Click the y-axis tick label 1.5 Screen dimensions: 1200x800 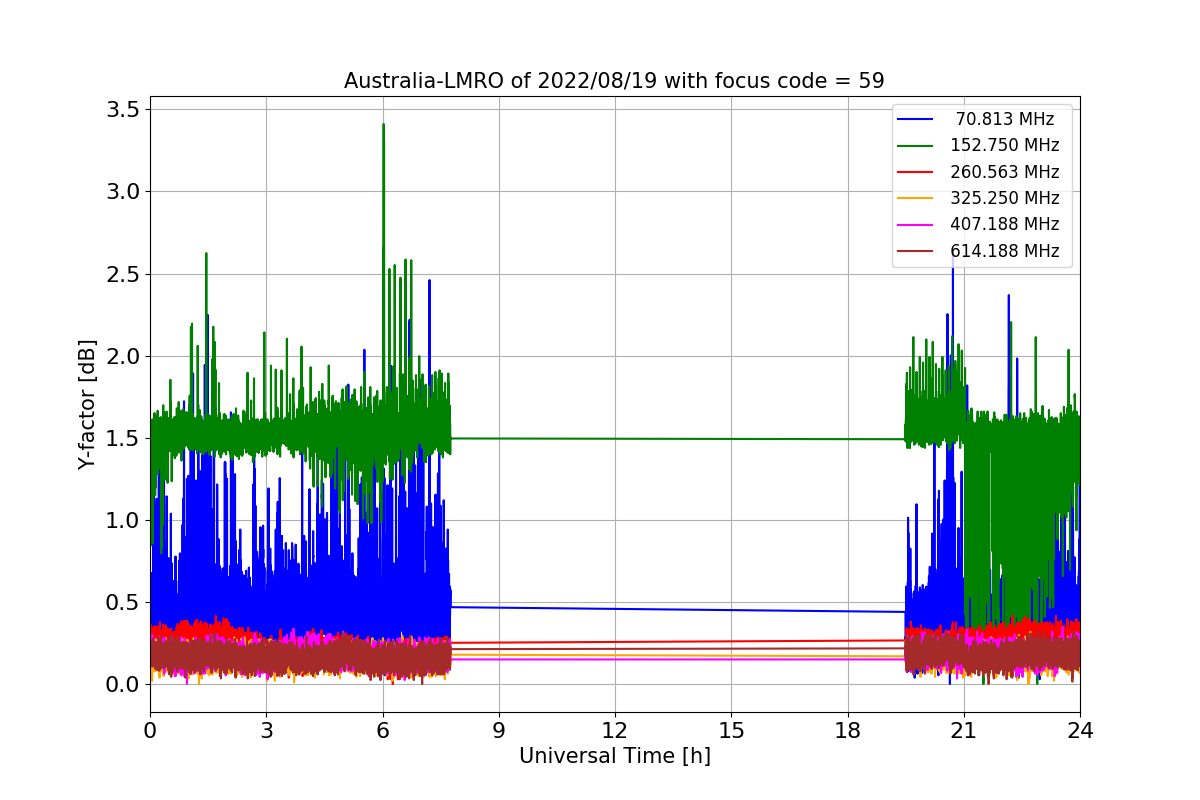tap(124, 438)
